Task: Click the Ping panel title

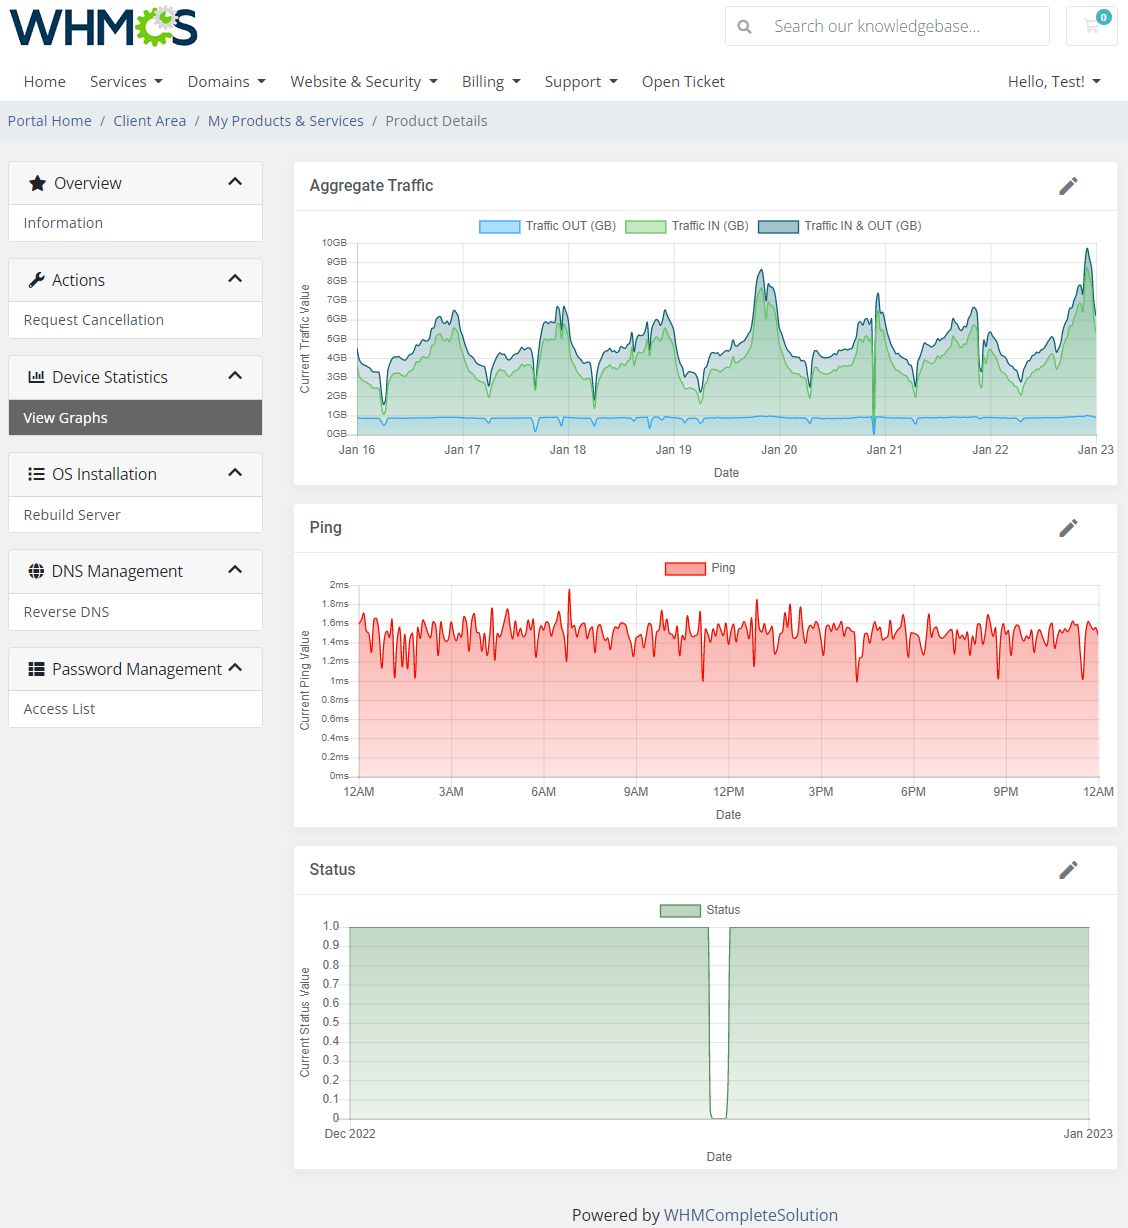Action: click(x=326, y=528)
